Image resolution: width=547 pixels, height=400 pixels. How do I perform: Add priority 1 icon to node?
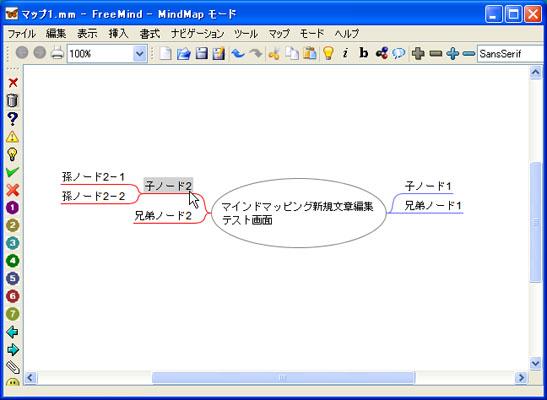[13, 207]
